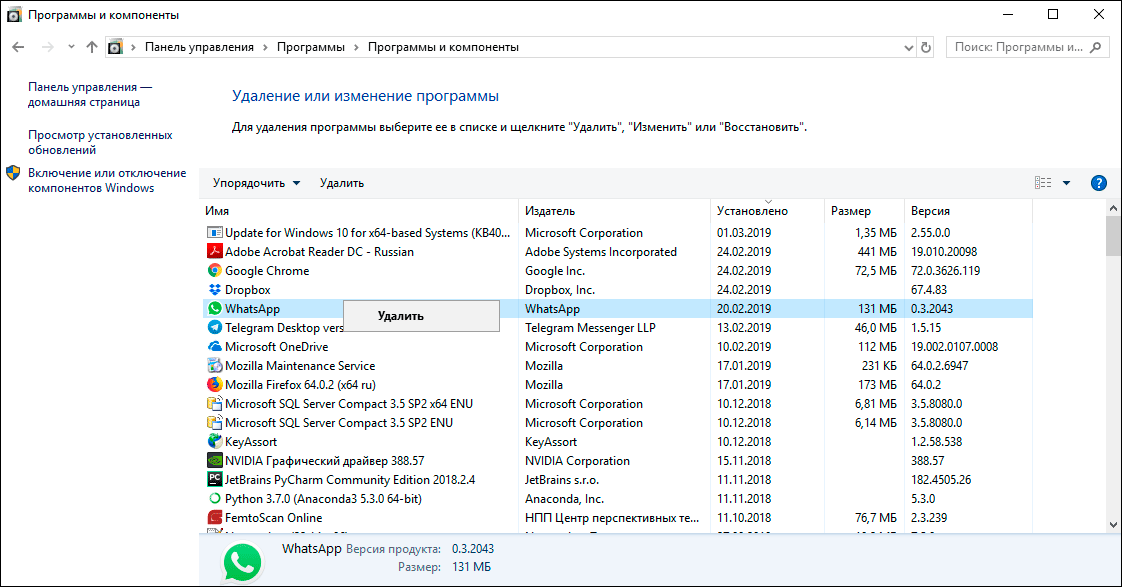Expand chevron after Панель управления breadcrumb
The height and width of the screenshot is (587, 1122).
265,47
